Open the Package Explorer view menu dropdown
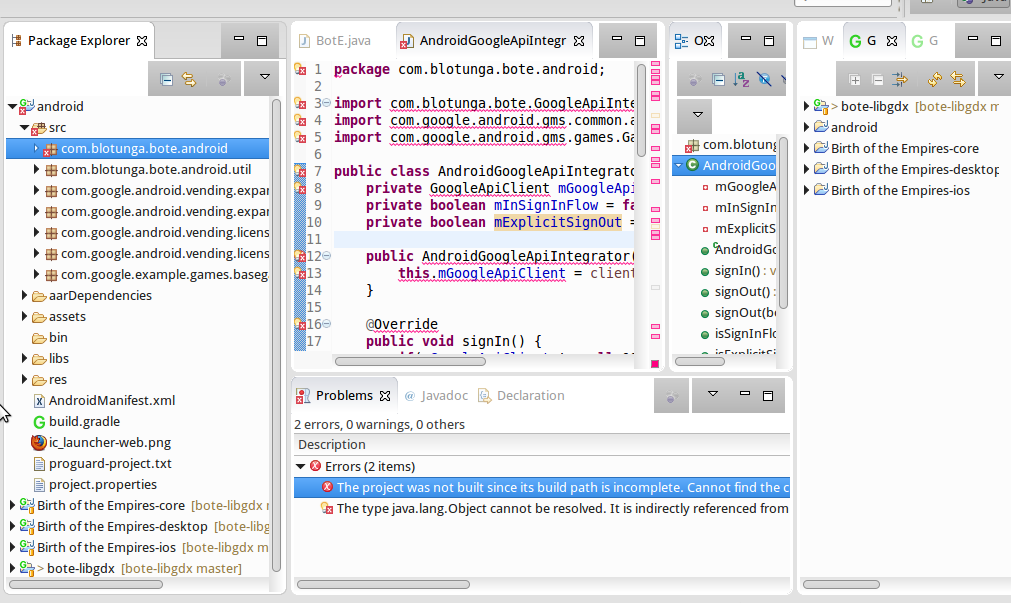Image resolution: width=1011 pixels, height=603 pixels. tap(264, 77)
